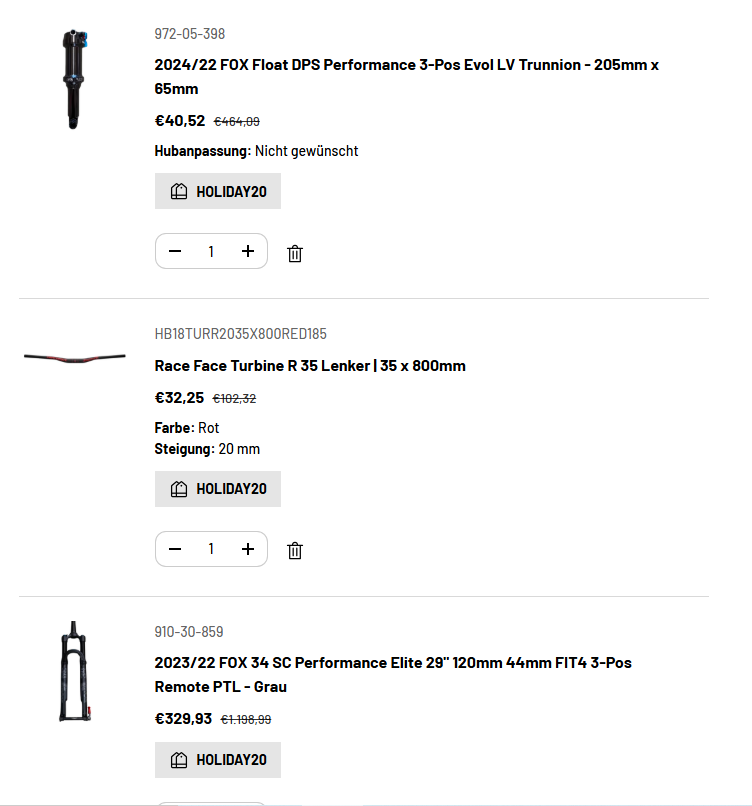Click quantity field of FOX Float shock
Screen dimensions: 752x806
(x=211, y=251)
